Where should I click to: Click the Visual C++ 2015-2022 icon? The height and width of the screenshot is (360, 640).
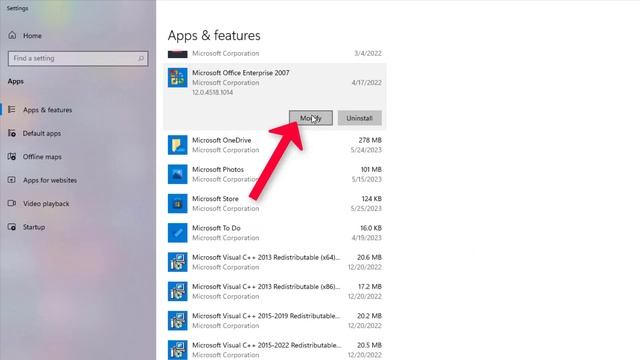tap(178, 350)
